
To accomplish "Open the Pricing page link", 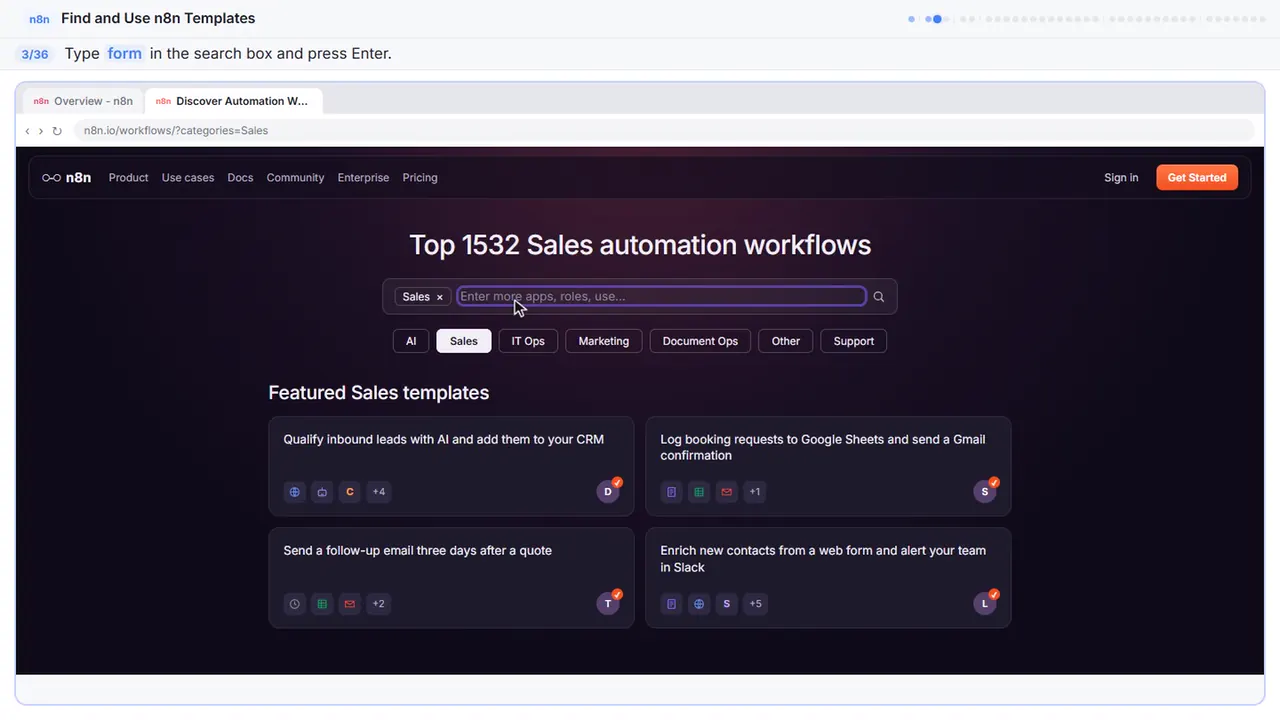I will (420, 178).
